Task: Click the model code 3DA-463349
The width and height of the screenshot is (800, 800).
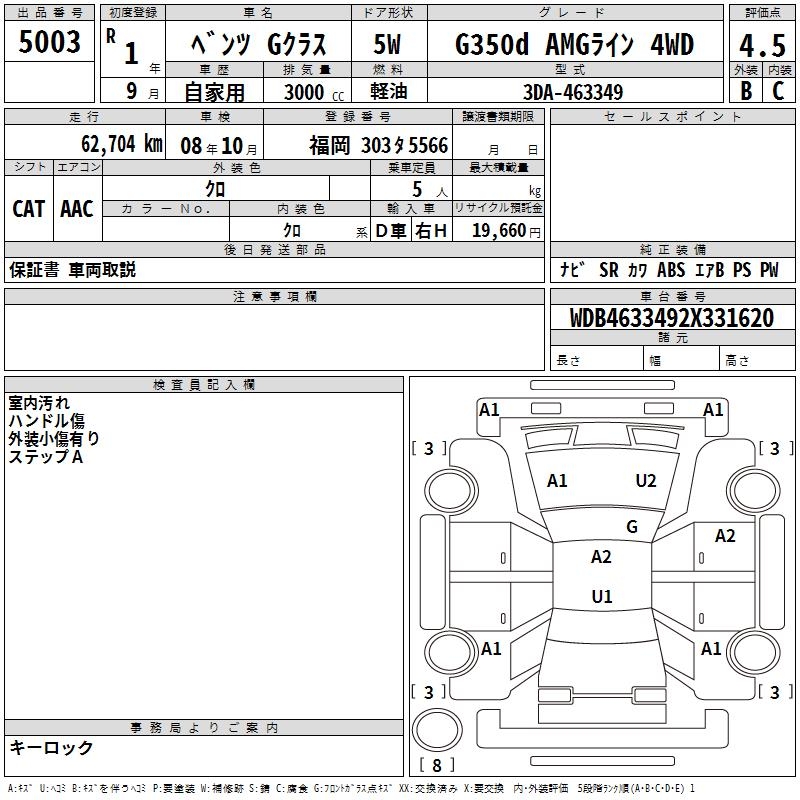Action: (573, 91)
